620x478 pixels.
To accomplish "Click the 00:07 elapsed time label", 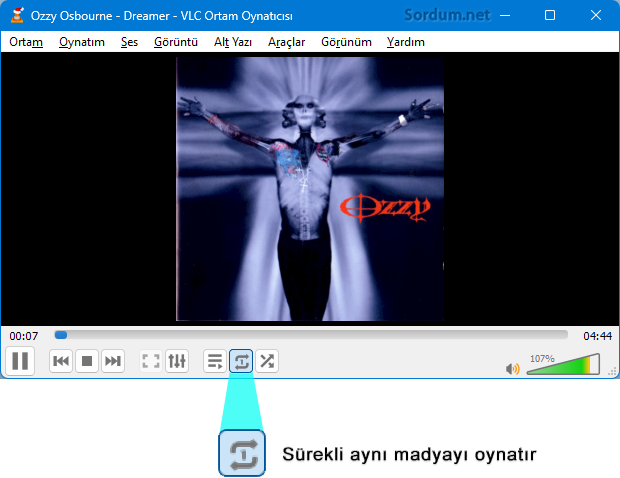I will pyautogui.click(x=24, y=336).
